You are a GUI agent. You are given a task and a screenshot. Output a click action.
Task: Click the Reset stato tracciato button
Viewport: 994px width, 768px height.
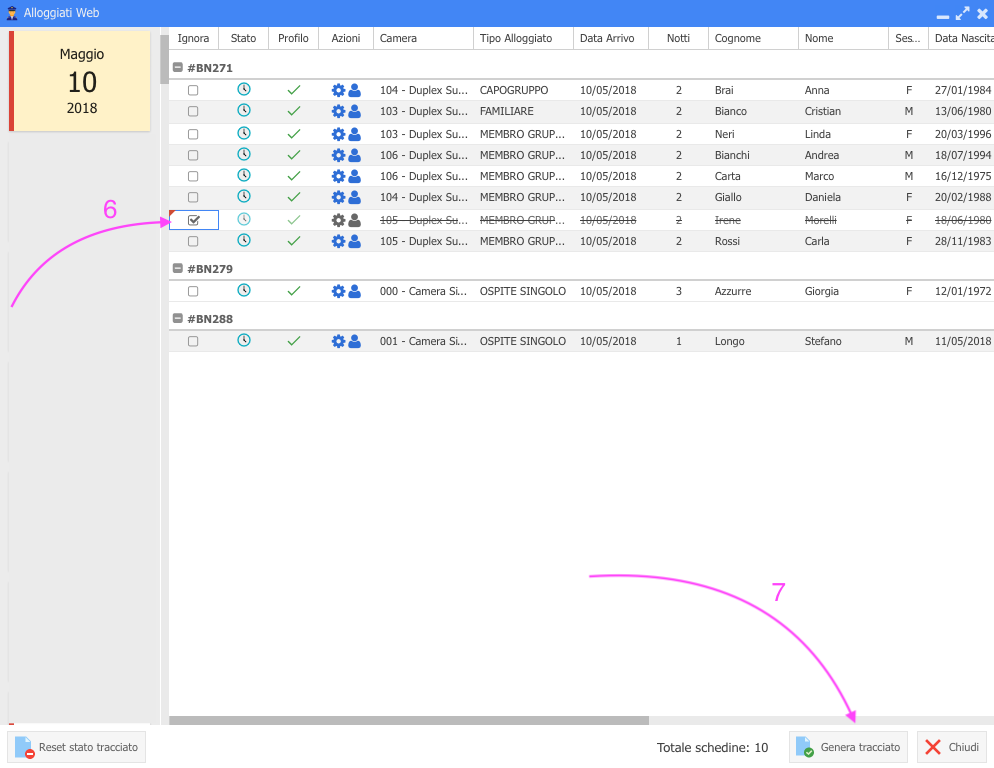77,747
